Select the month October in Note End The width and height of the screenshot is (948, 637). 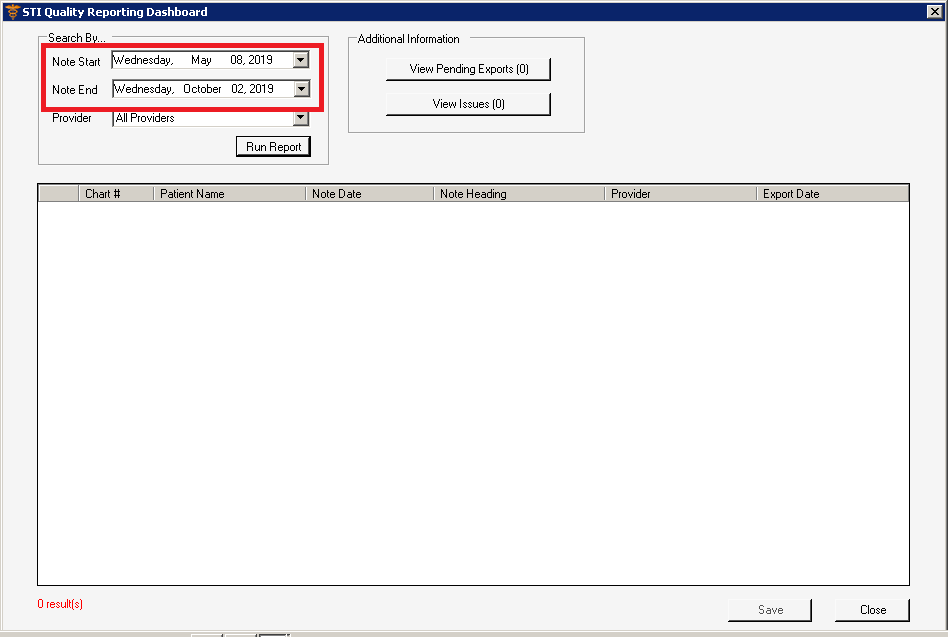[202, 89]
